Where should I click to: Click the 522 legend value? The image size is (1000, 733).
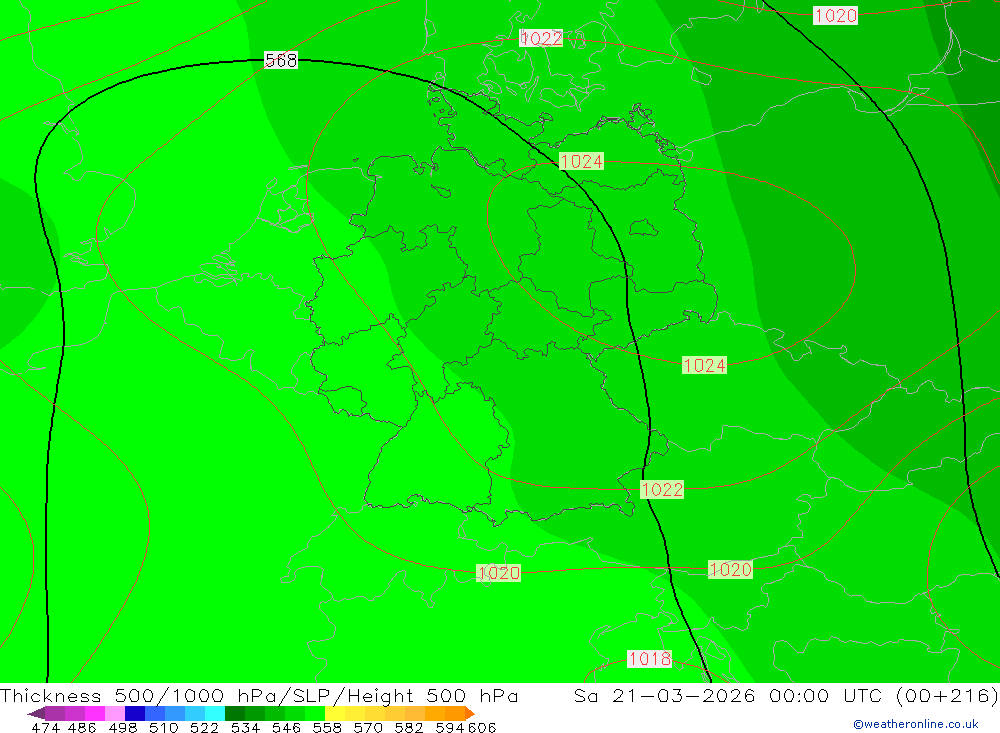pyautogui.click(x=204, y=728)
